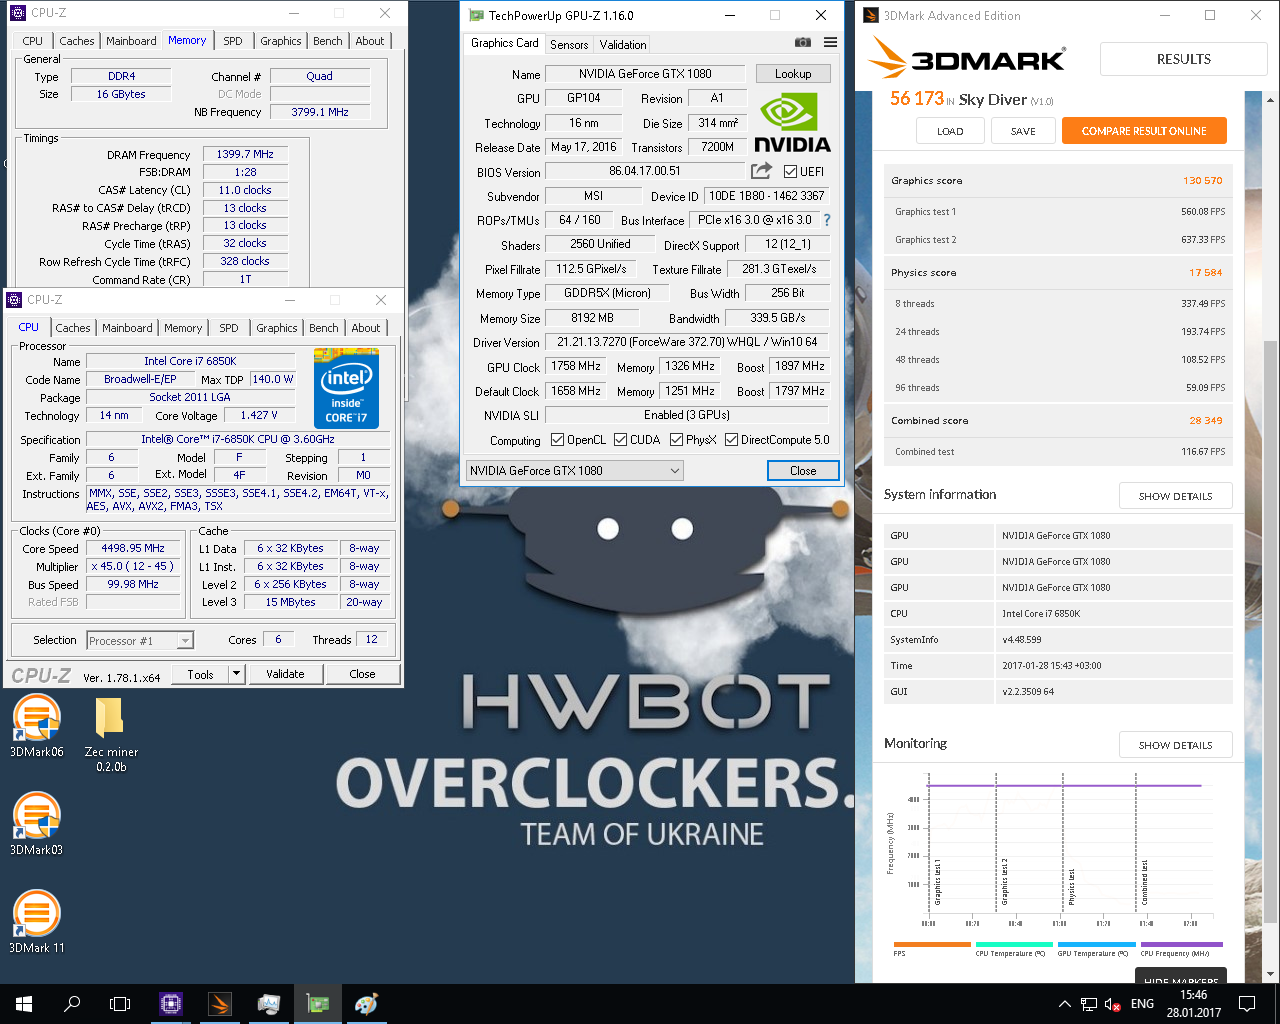The image size is (1280, 1024).
Task: Open the RESULTS button in 3DMark
Action: (x=1184, y=59)
